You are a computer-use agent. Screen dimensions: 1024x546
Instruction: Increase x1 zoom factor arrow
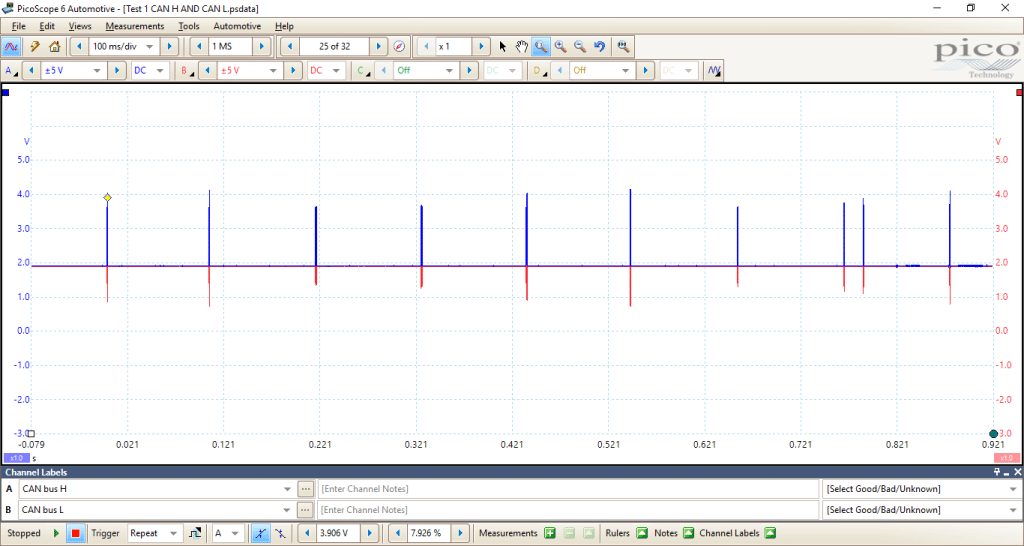click(481, 47)
